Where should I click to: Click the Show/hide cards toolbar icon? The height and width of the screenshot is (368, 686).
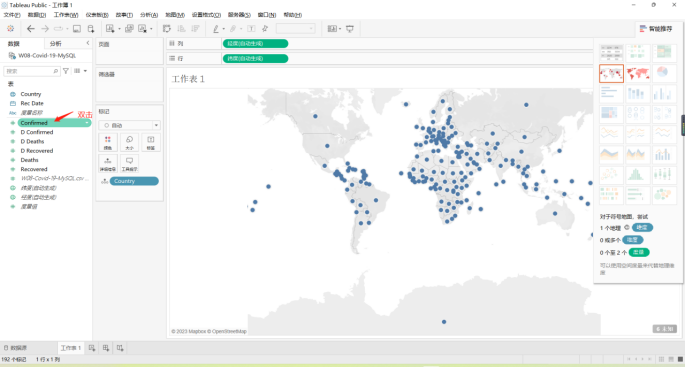[x=332, y=29]
